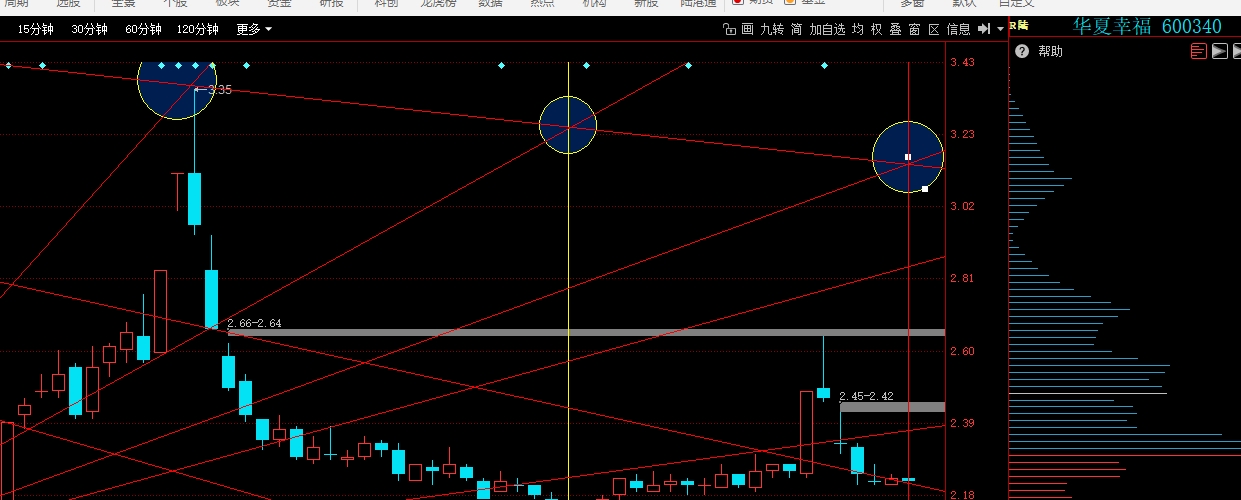Click the 2.39 price axis label
The image size is (1241, 500).
[x=962, y=423]
